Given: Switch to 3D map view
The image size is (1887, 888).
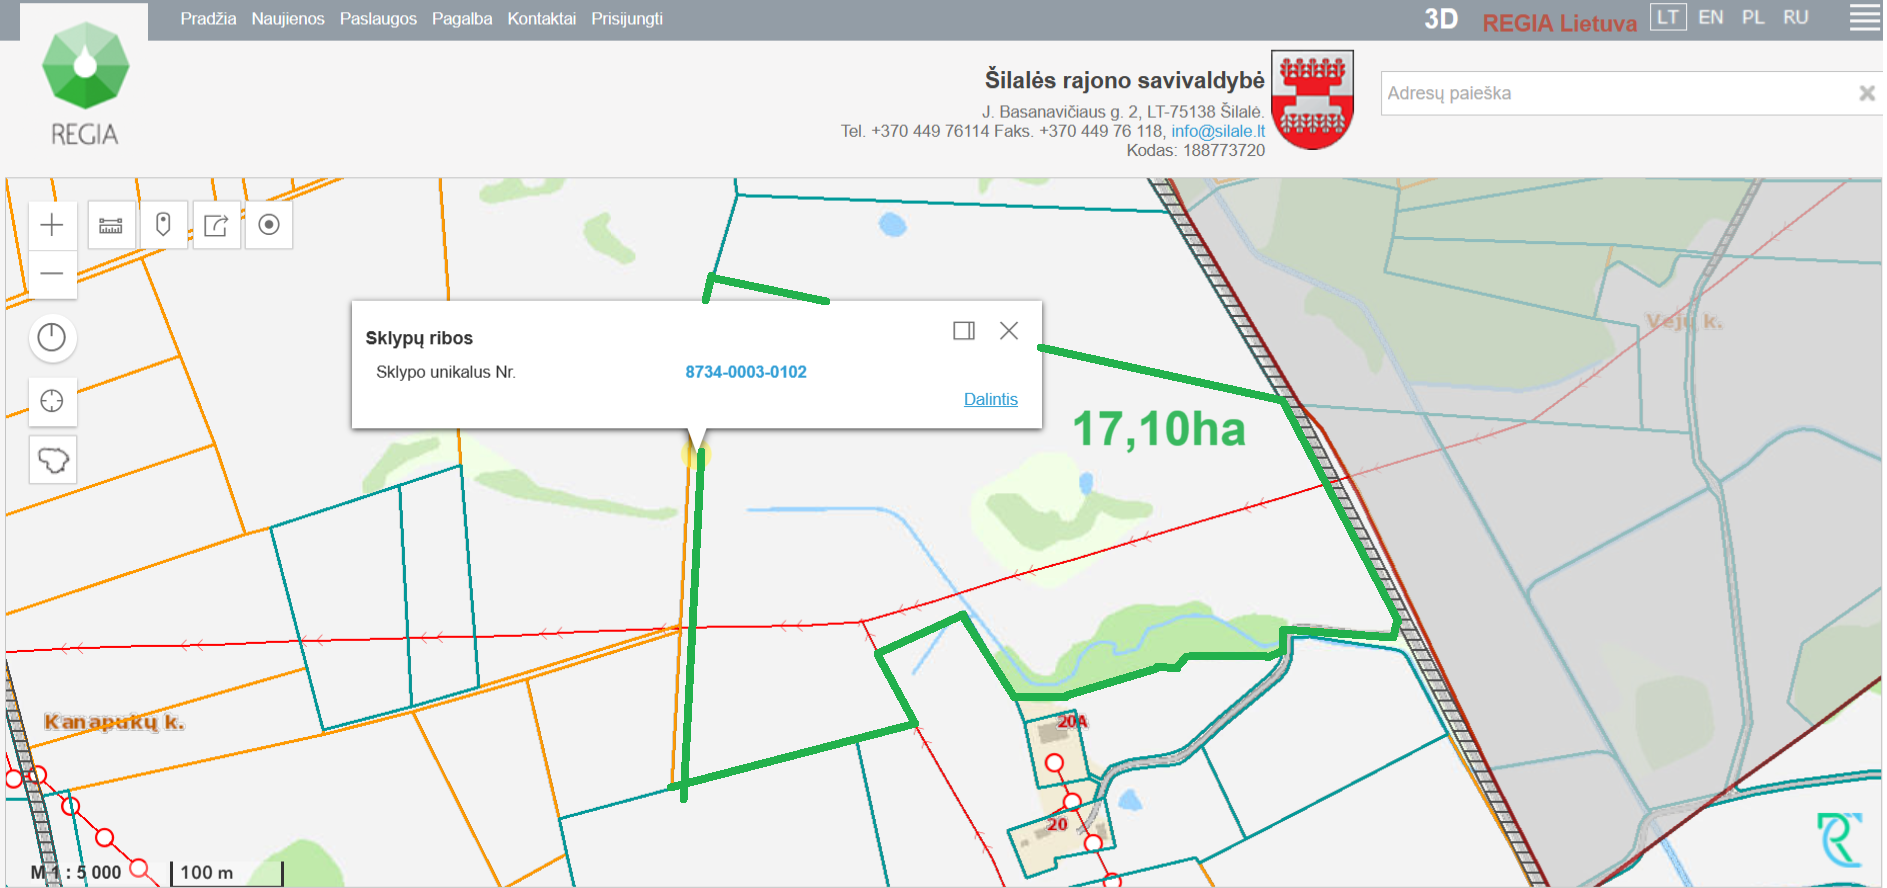Looking at the screenshot, I should [x=1440, y=19].
